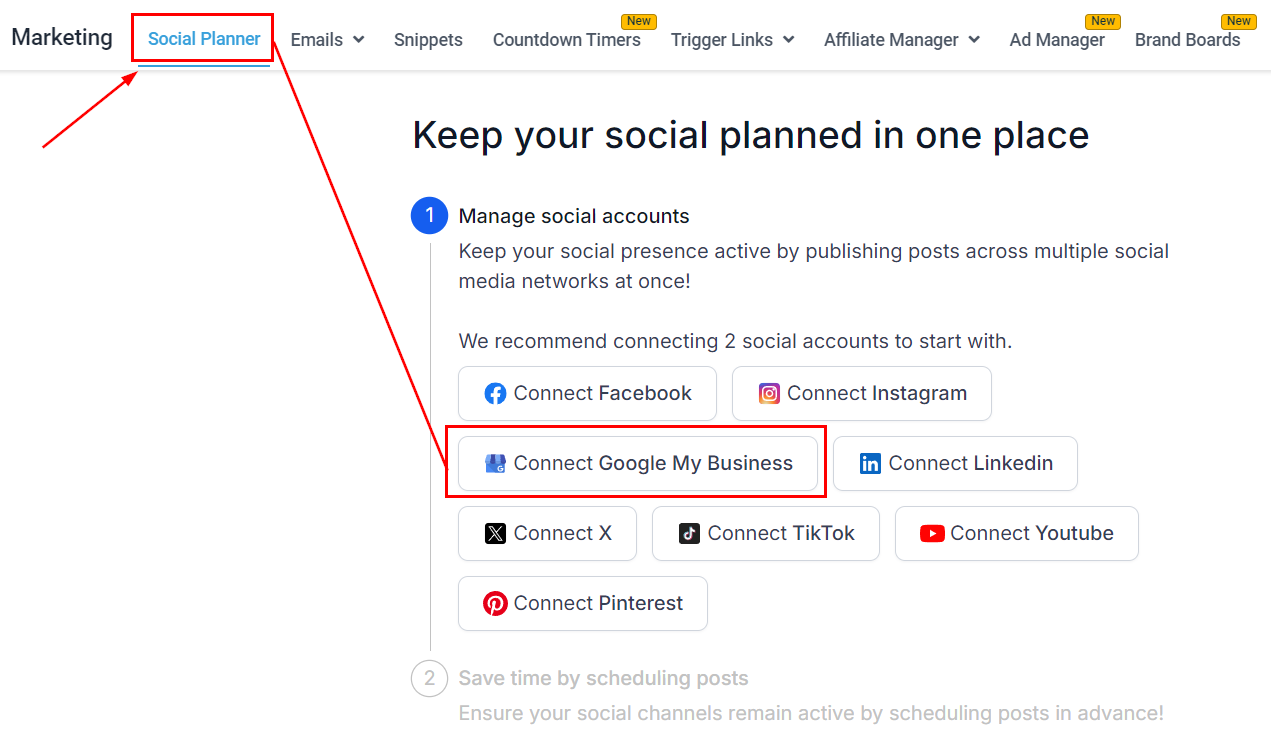Open the Ad Manager tab

pyautogui.click(x=1057, y=40)
